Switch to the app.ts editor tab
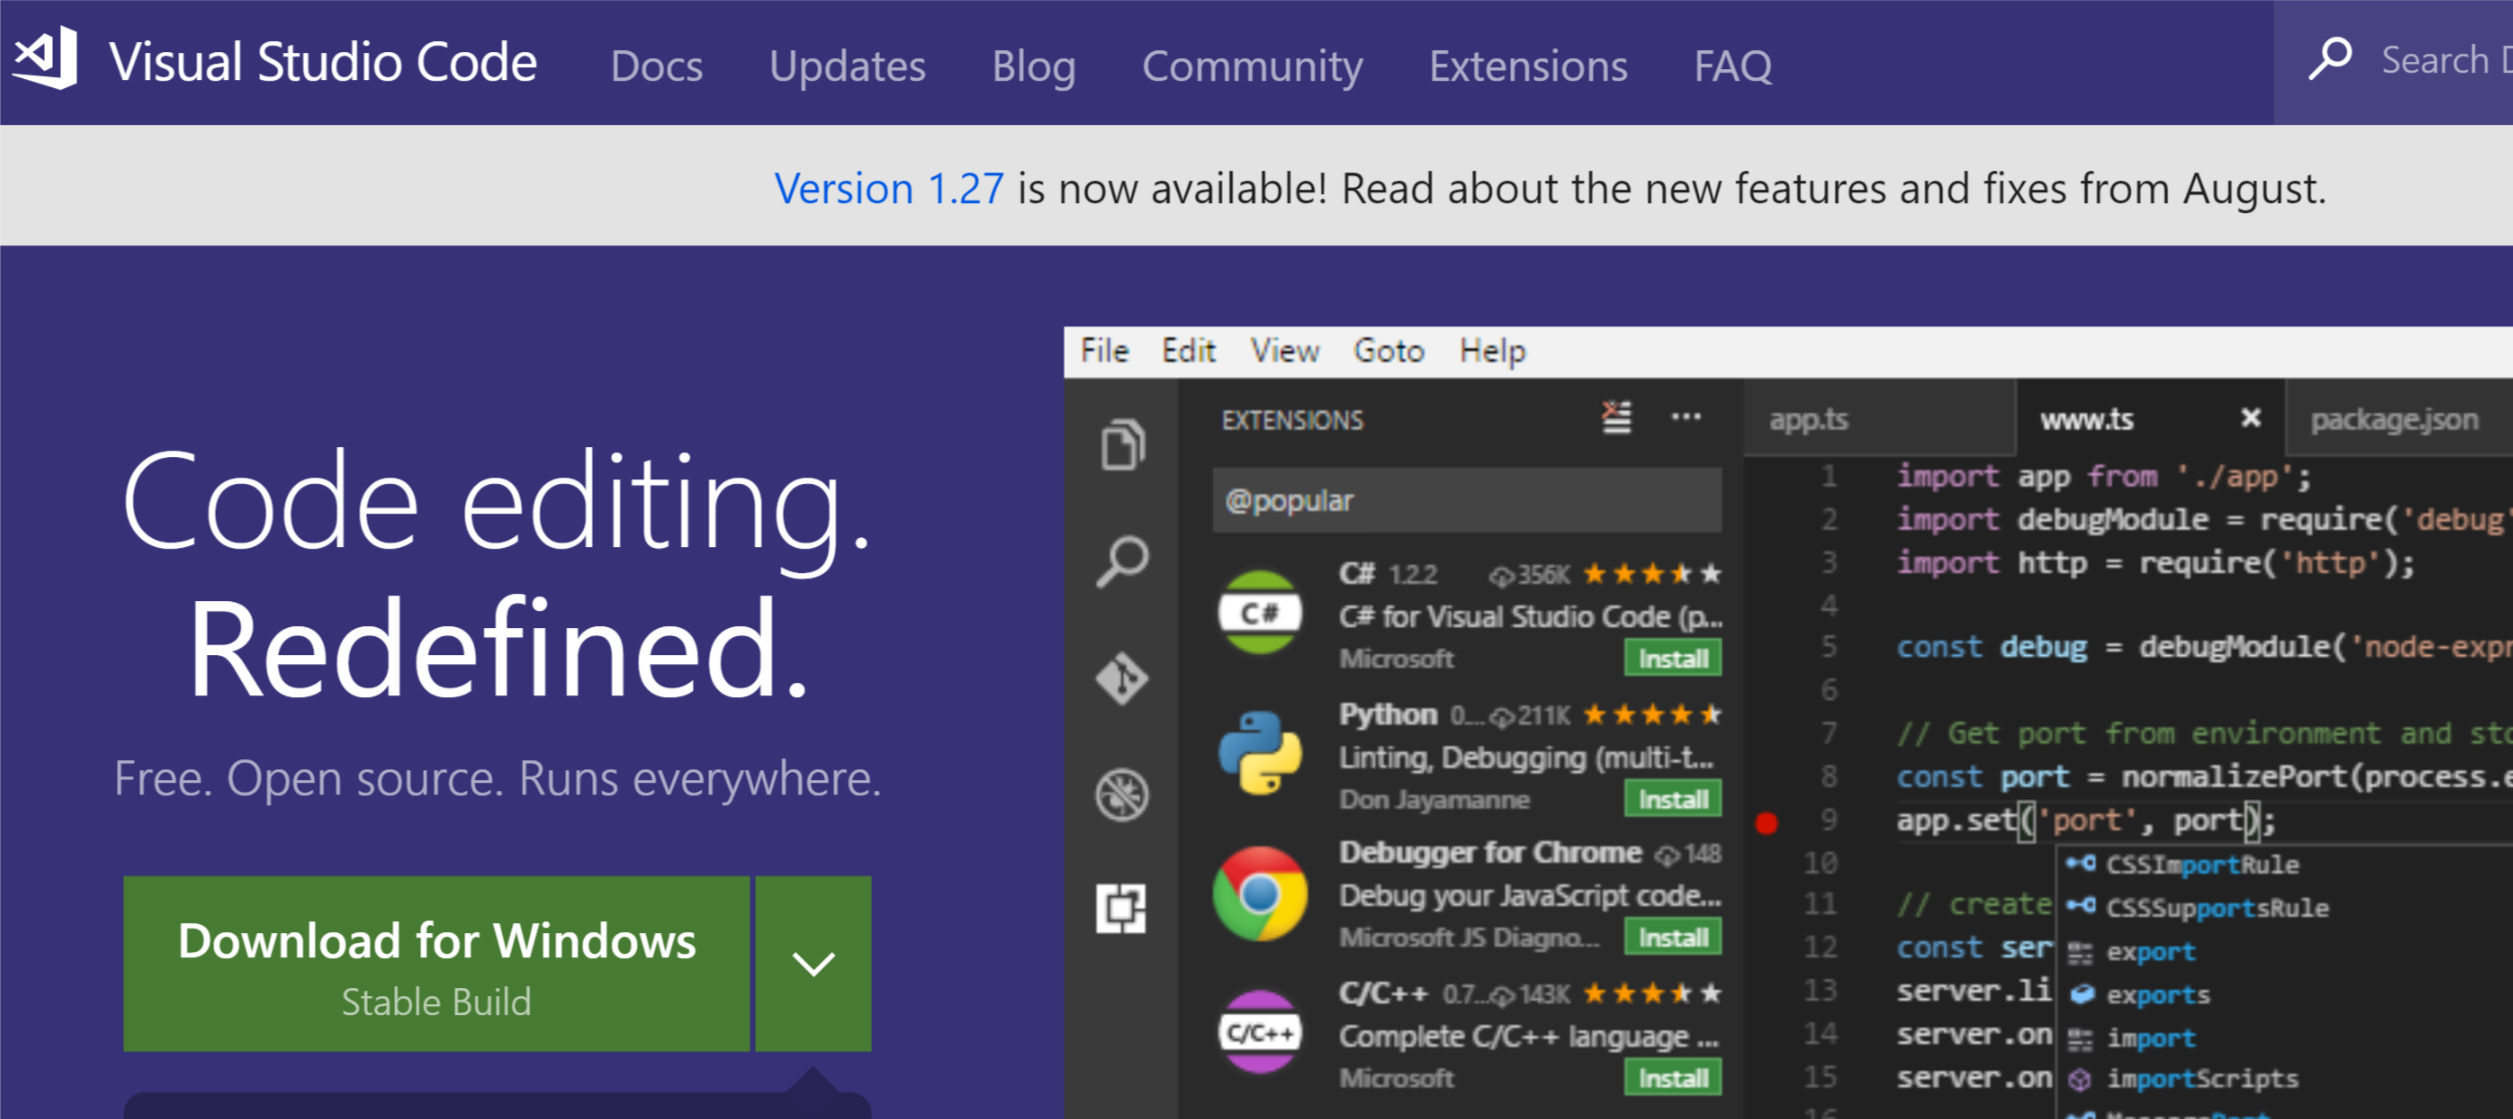 click(x=1808, y=419)
